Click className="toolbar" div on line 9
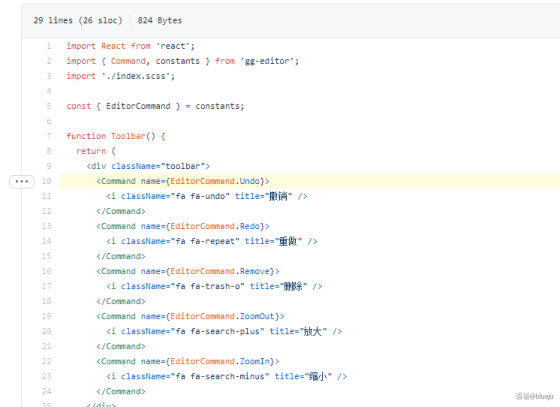 coord(148,166)
